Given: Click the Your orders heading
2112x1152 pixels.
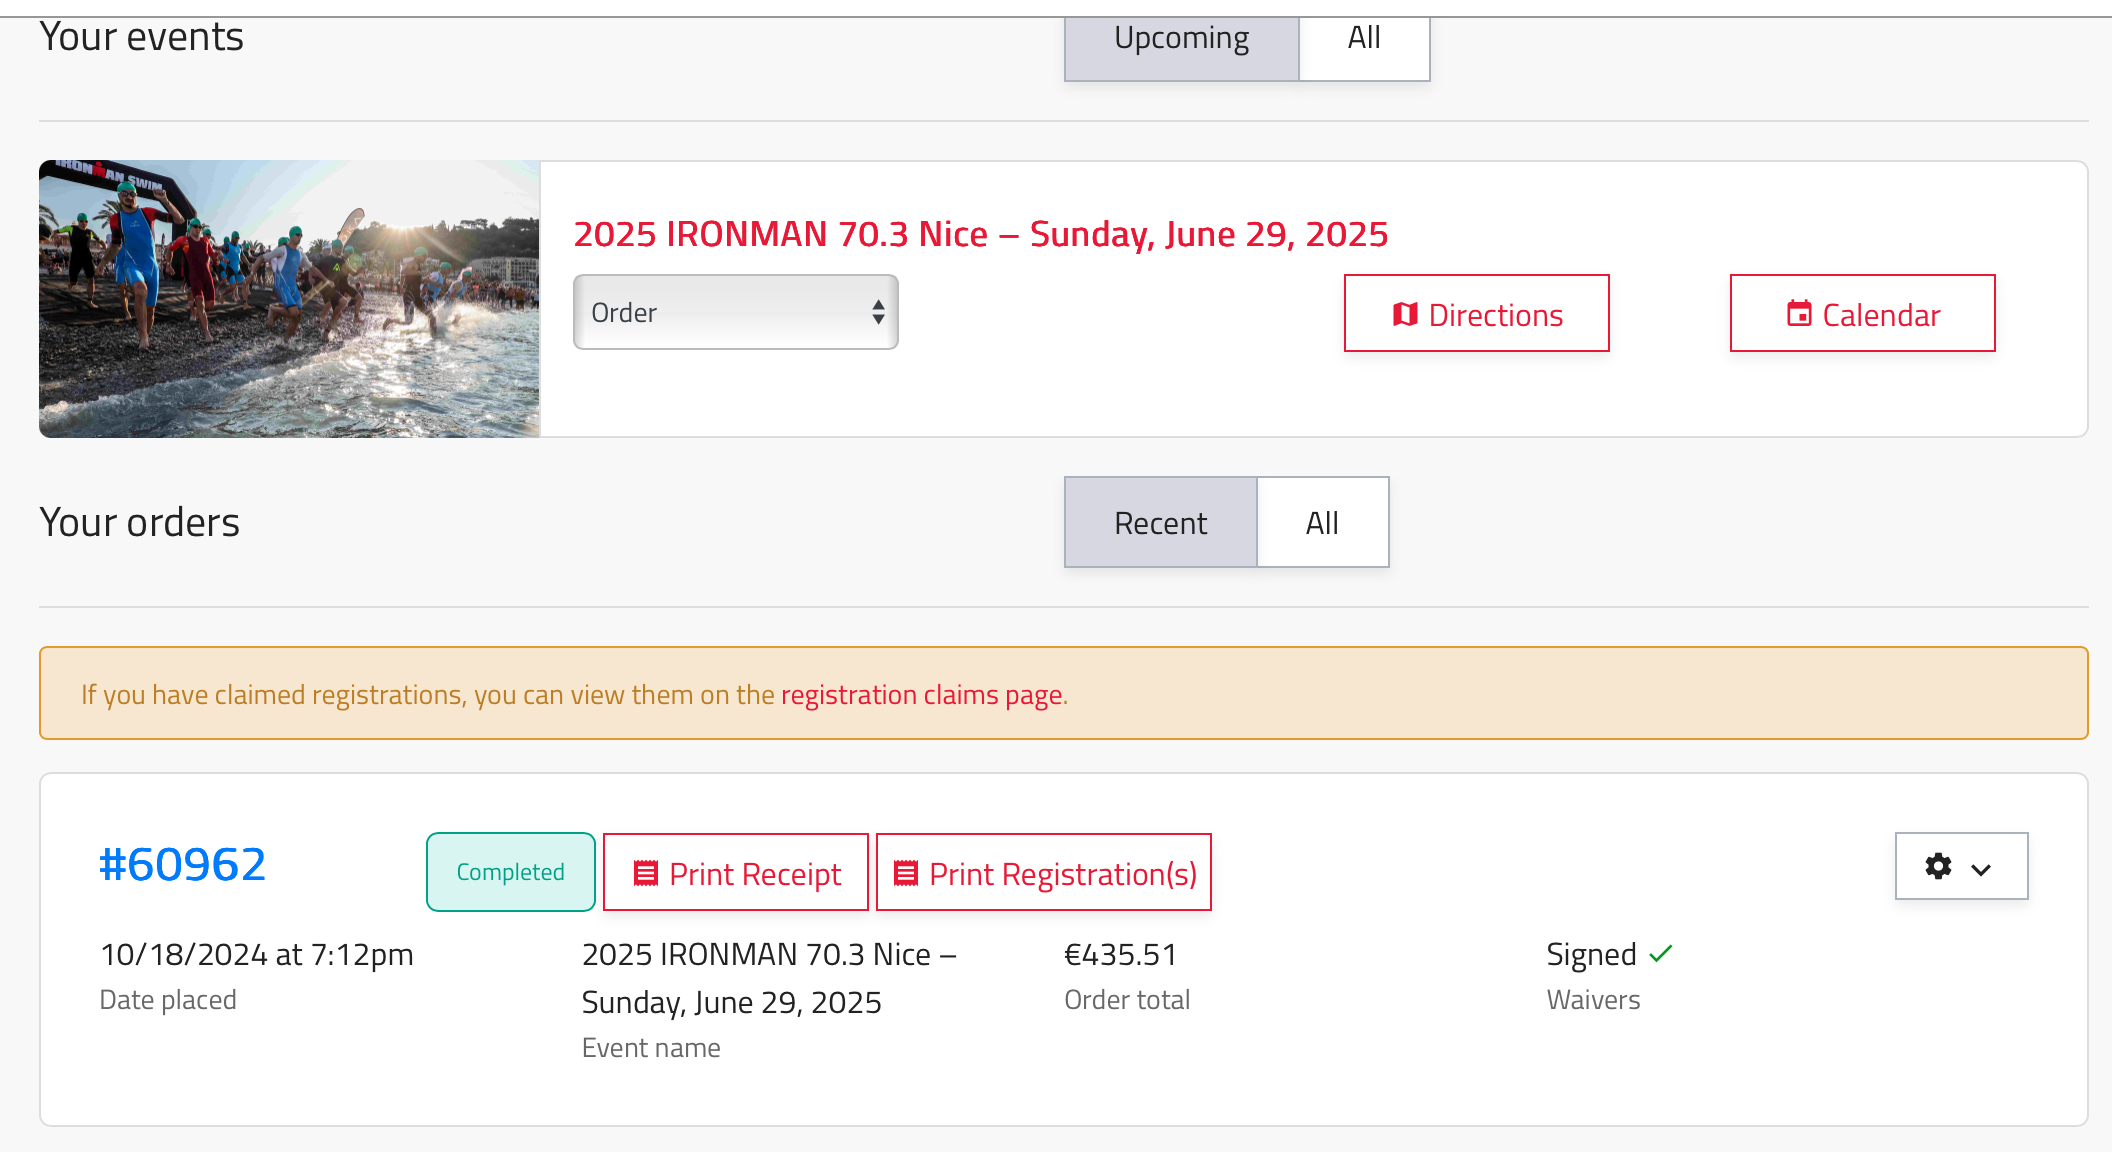Looking at the screenshot, I should click(140, 522).
